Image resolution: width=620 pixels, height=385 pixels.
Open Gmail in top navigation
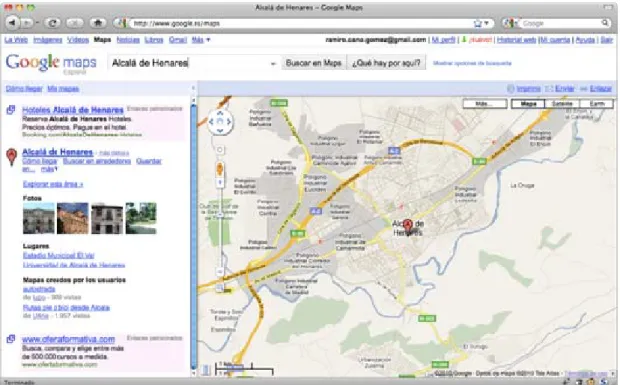point(178,40)
